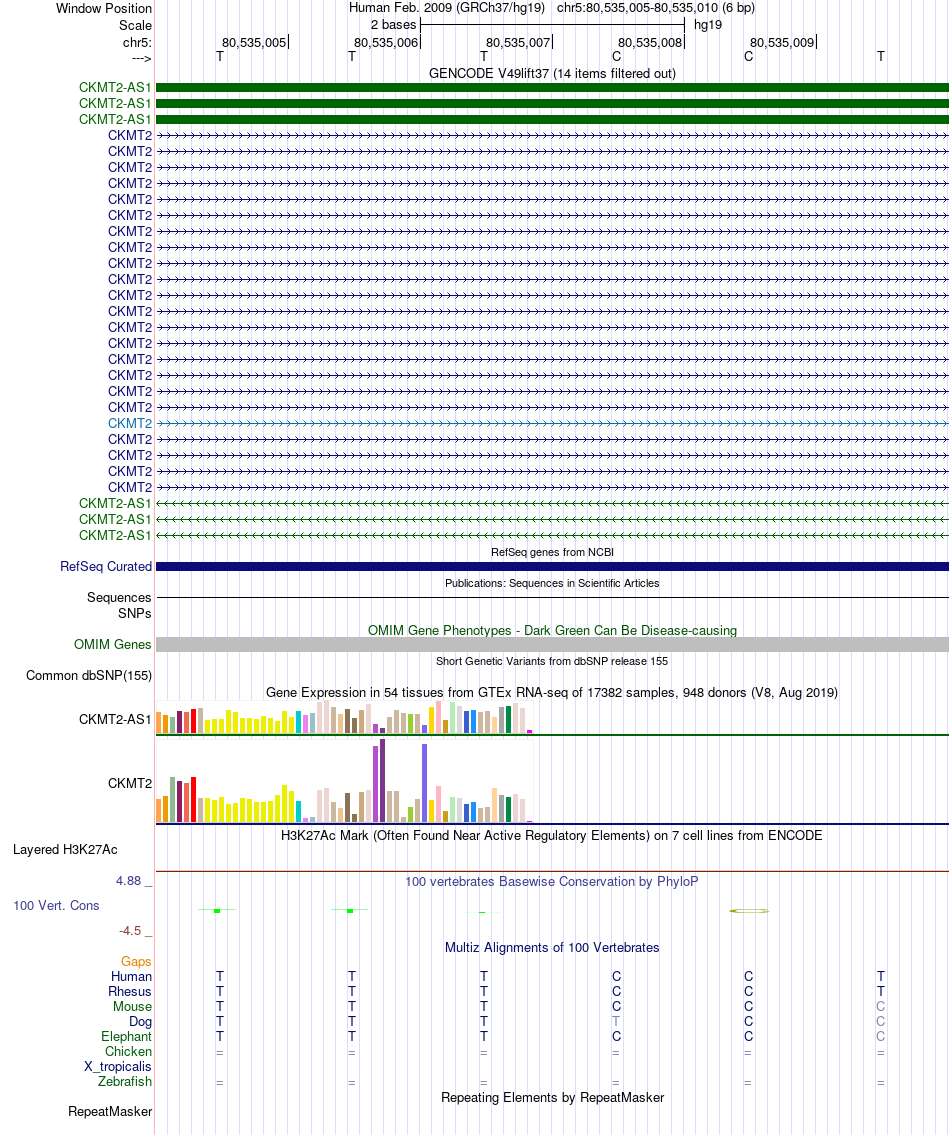Click the H3K27Ac Mark ENCODE track title
The height and width of the screenshot is (1135, 950).
click(x=552, y=835)
